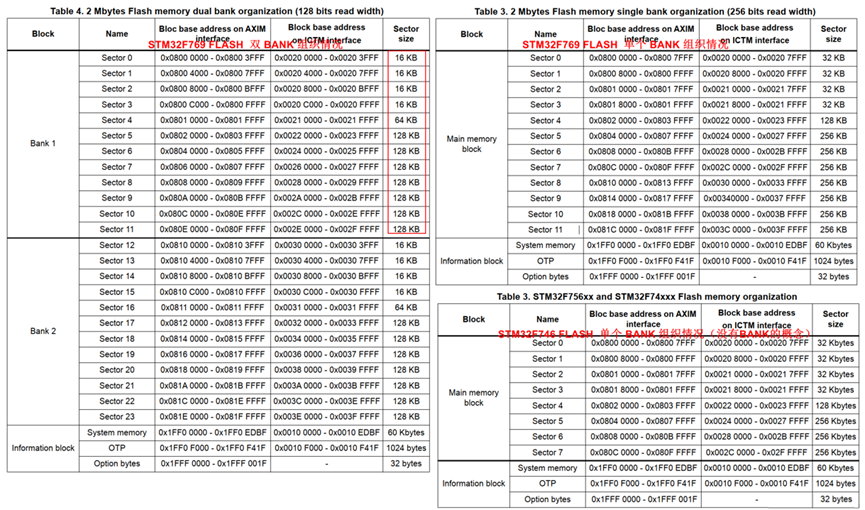Click '60 Kbytes' in the dual bank table
Screen dimensions: 865x510
pos(406,433)
